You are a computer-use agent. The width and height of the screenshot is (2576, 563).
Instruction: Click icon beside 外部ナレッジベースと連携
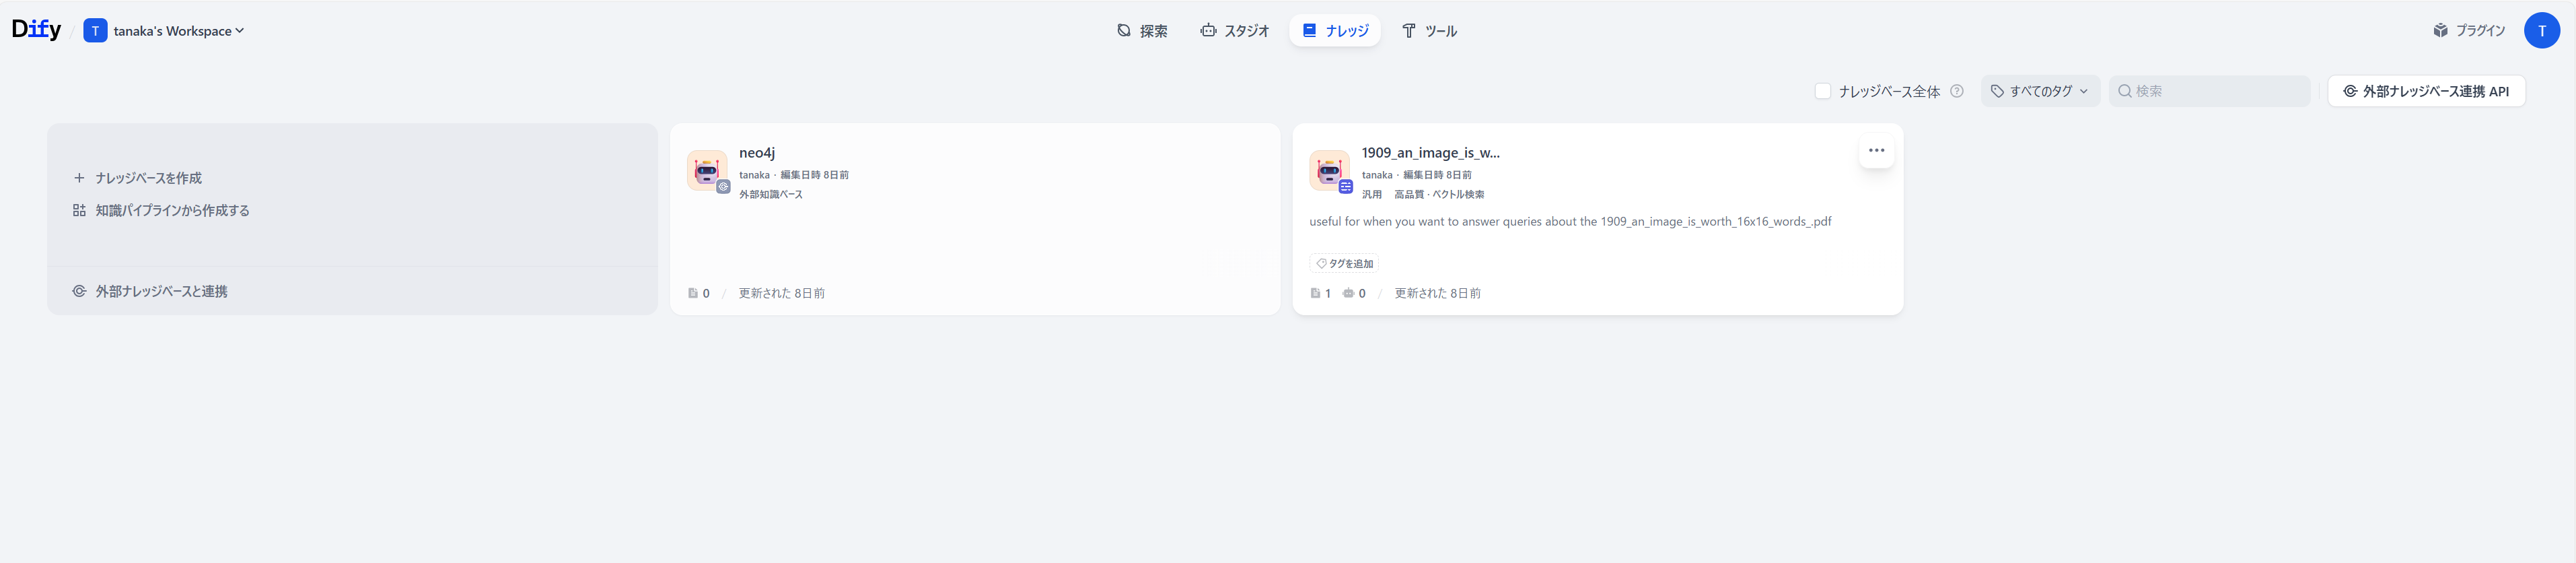click(79, 292)
